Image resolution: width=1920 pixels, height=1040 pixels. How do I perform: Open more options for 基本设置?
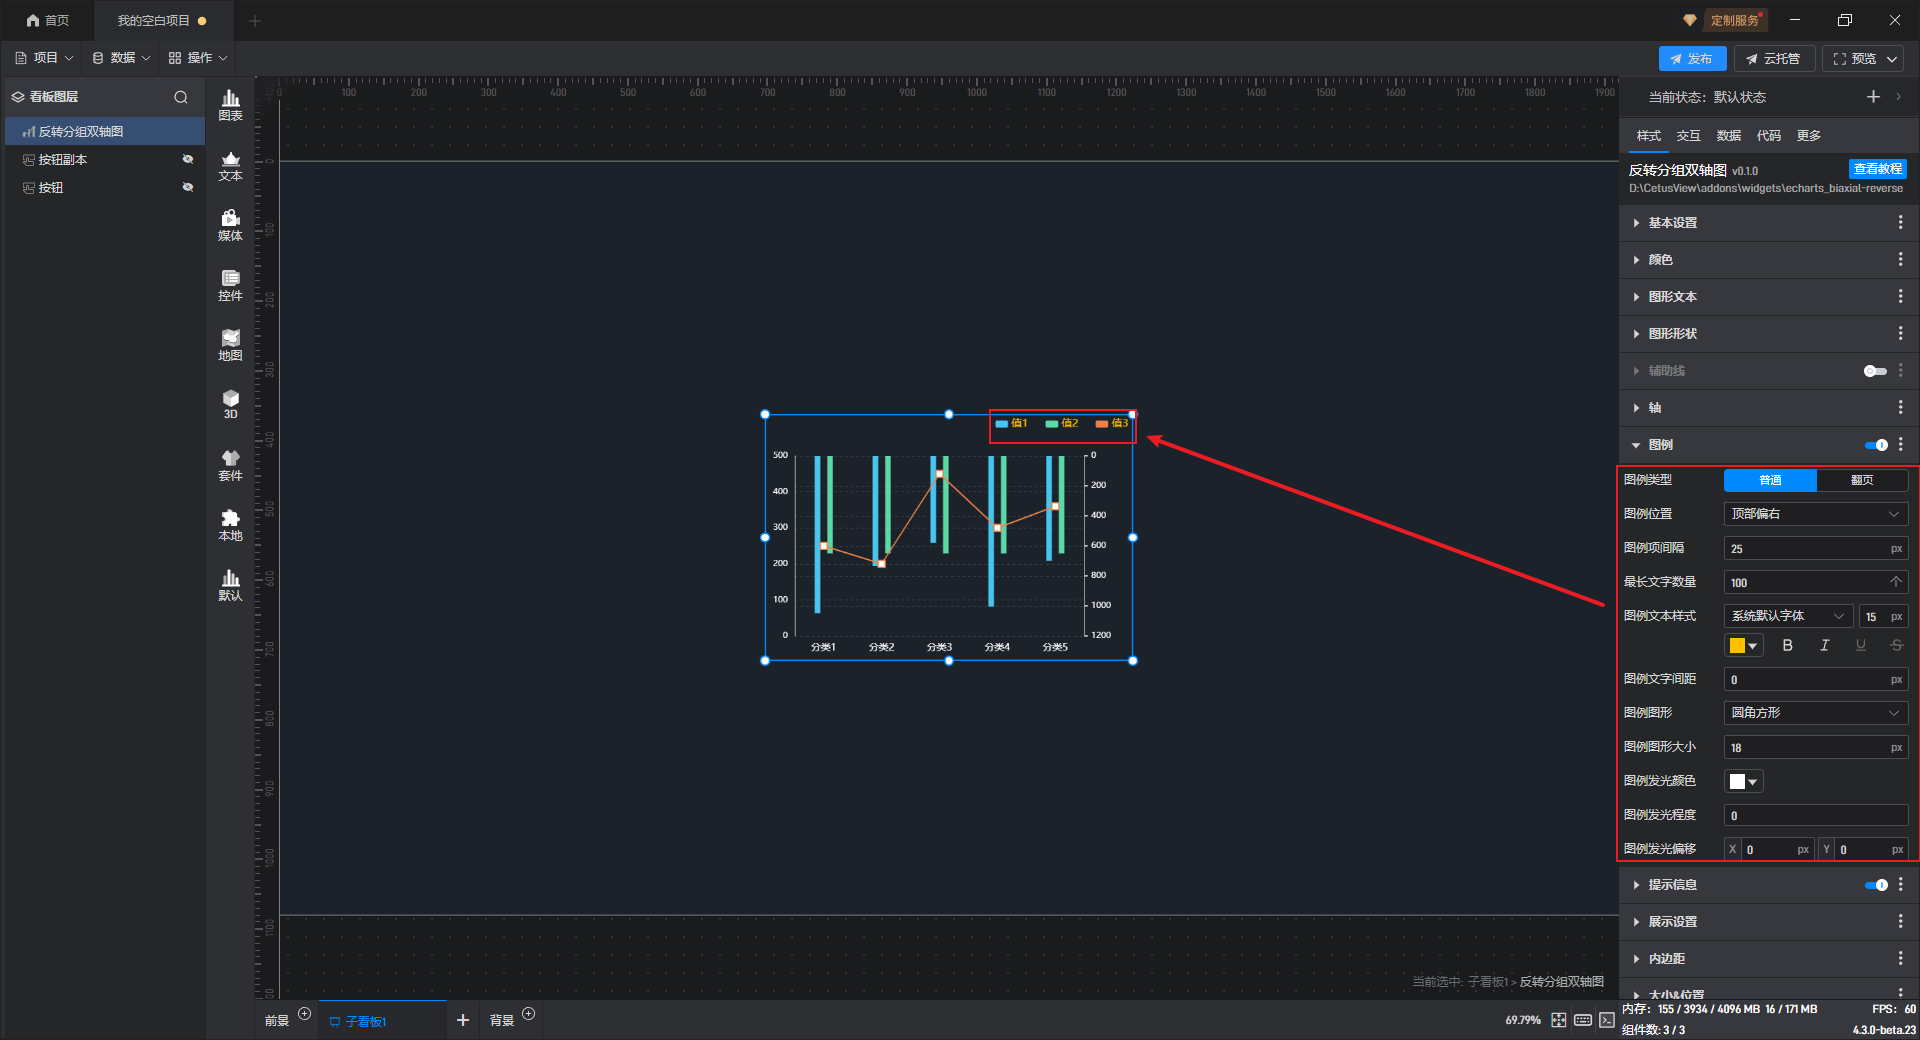[x=1900, y=223]
